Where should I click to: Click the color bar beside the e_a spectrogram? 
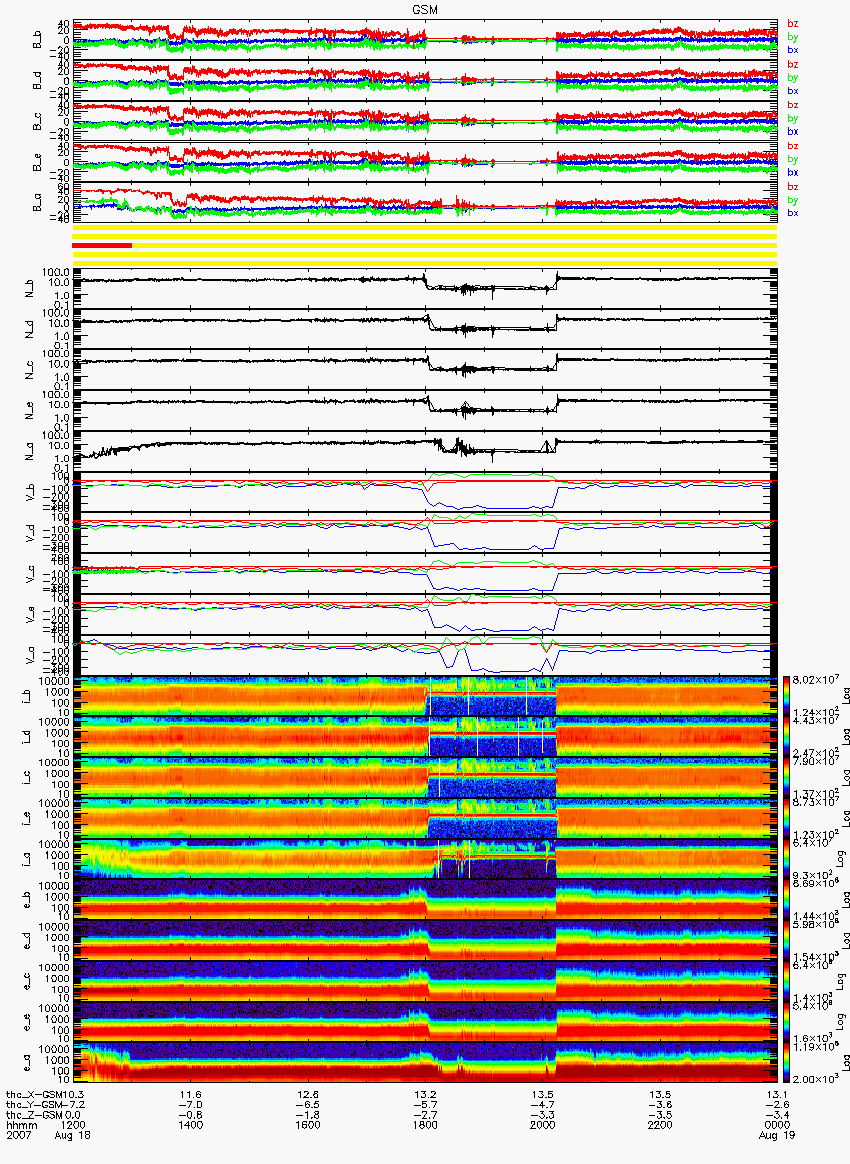click(x=787, y=1063)
